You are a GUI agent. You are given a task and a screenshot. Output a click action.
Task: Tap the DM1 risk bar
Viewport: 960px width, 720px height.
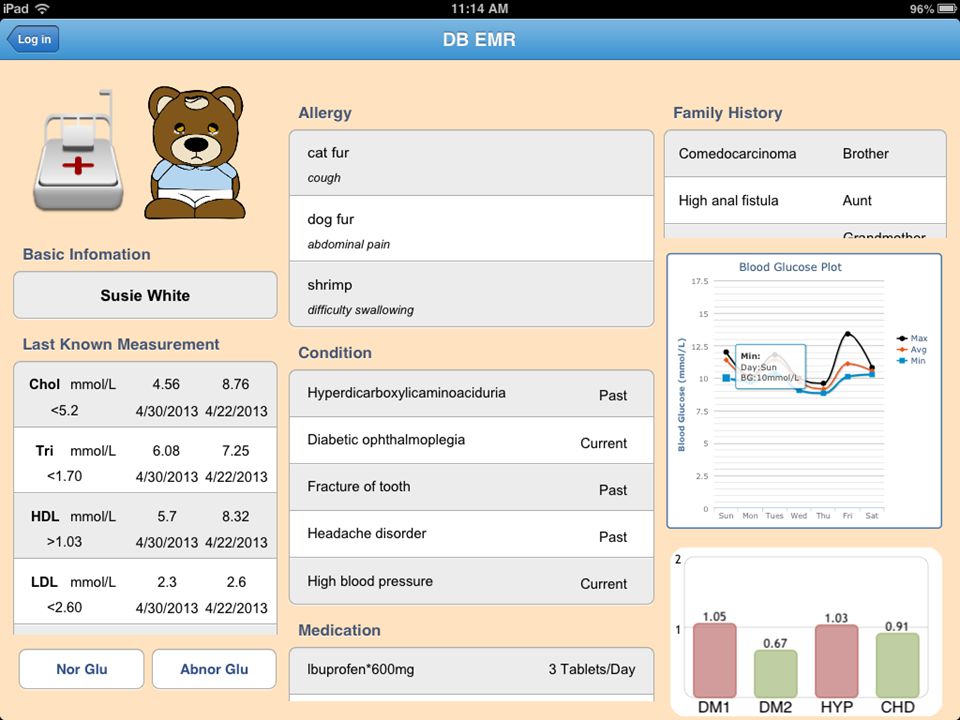714,661
